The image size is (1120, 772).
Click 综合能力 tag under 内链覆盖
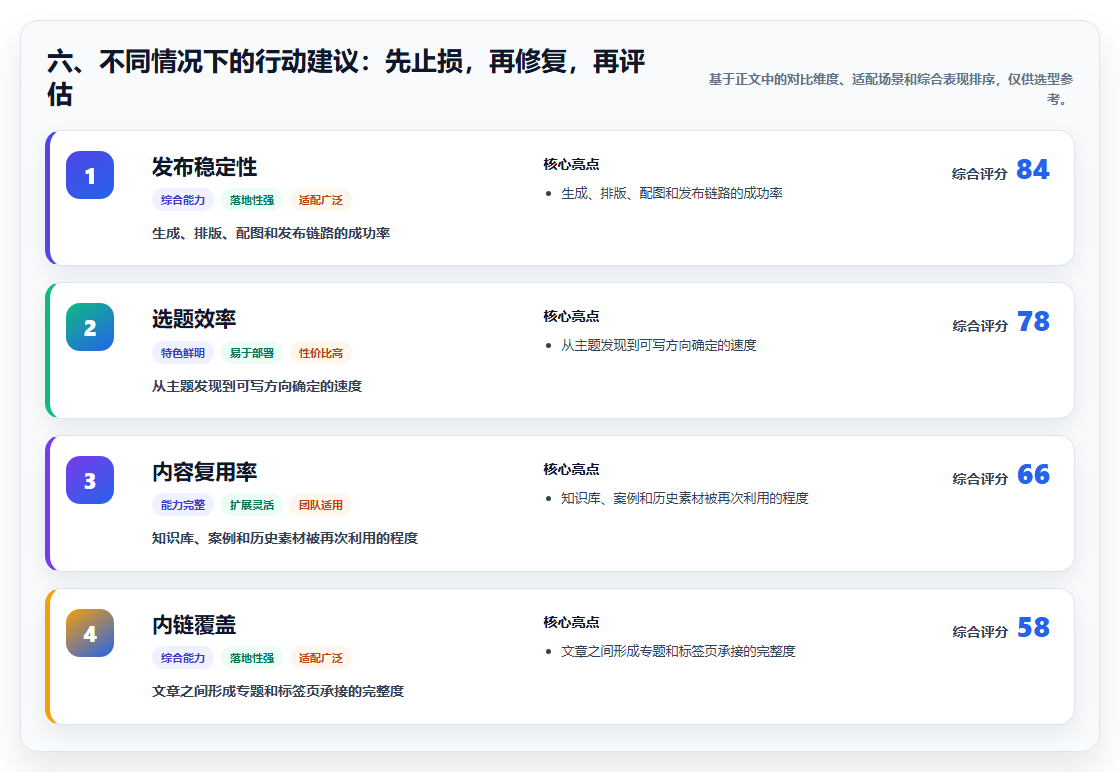click(x=183, y=658)
